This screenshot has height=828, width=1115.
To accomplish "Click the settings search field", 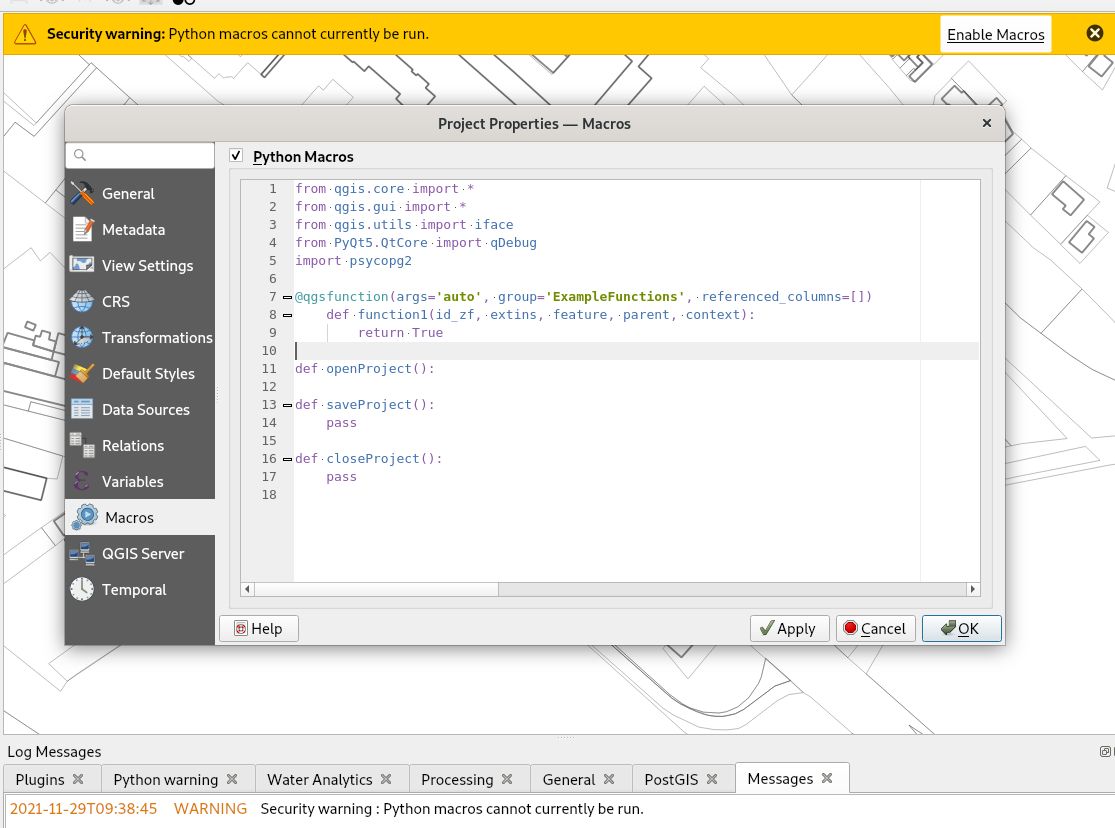I will coord(140,155).
